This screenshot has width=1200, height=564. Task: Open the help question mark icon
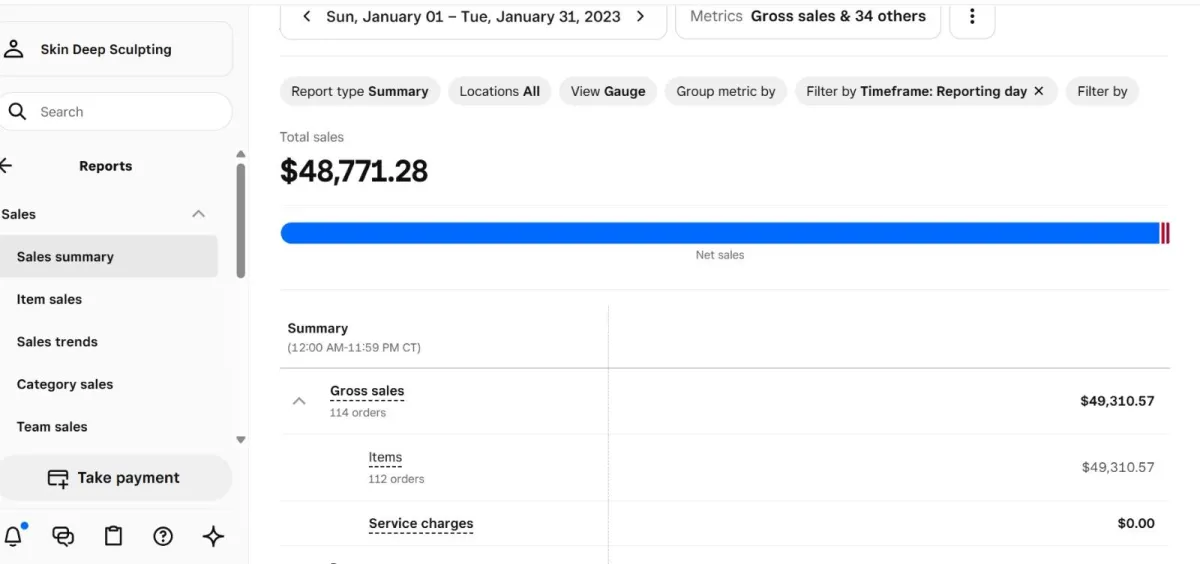click(x=163, y=537)
